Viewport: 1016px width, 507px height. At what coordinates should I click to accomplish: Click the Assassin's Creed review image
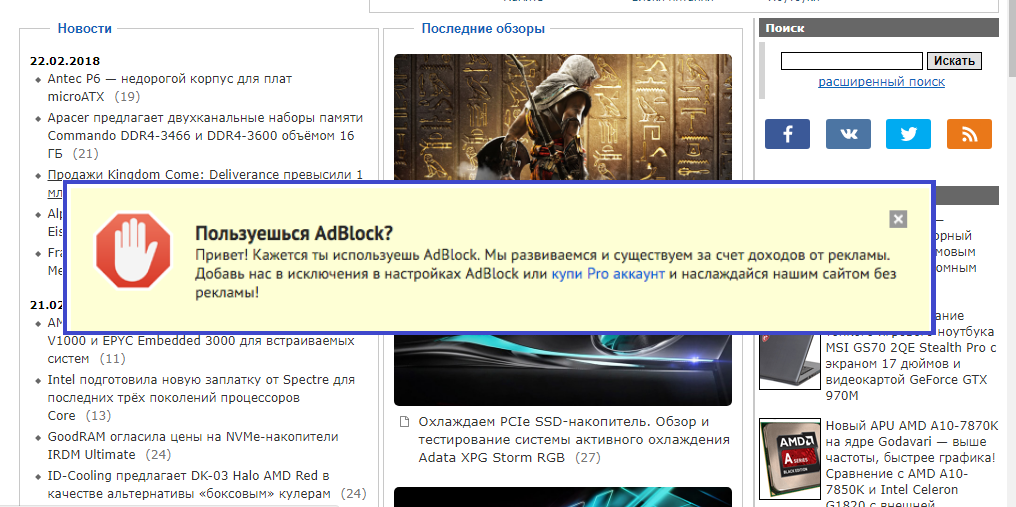point(562,115)
